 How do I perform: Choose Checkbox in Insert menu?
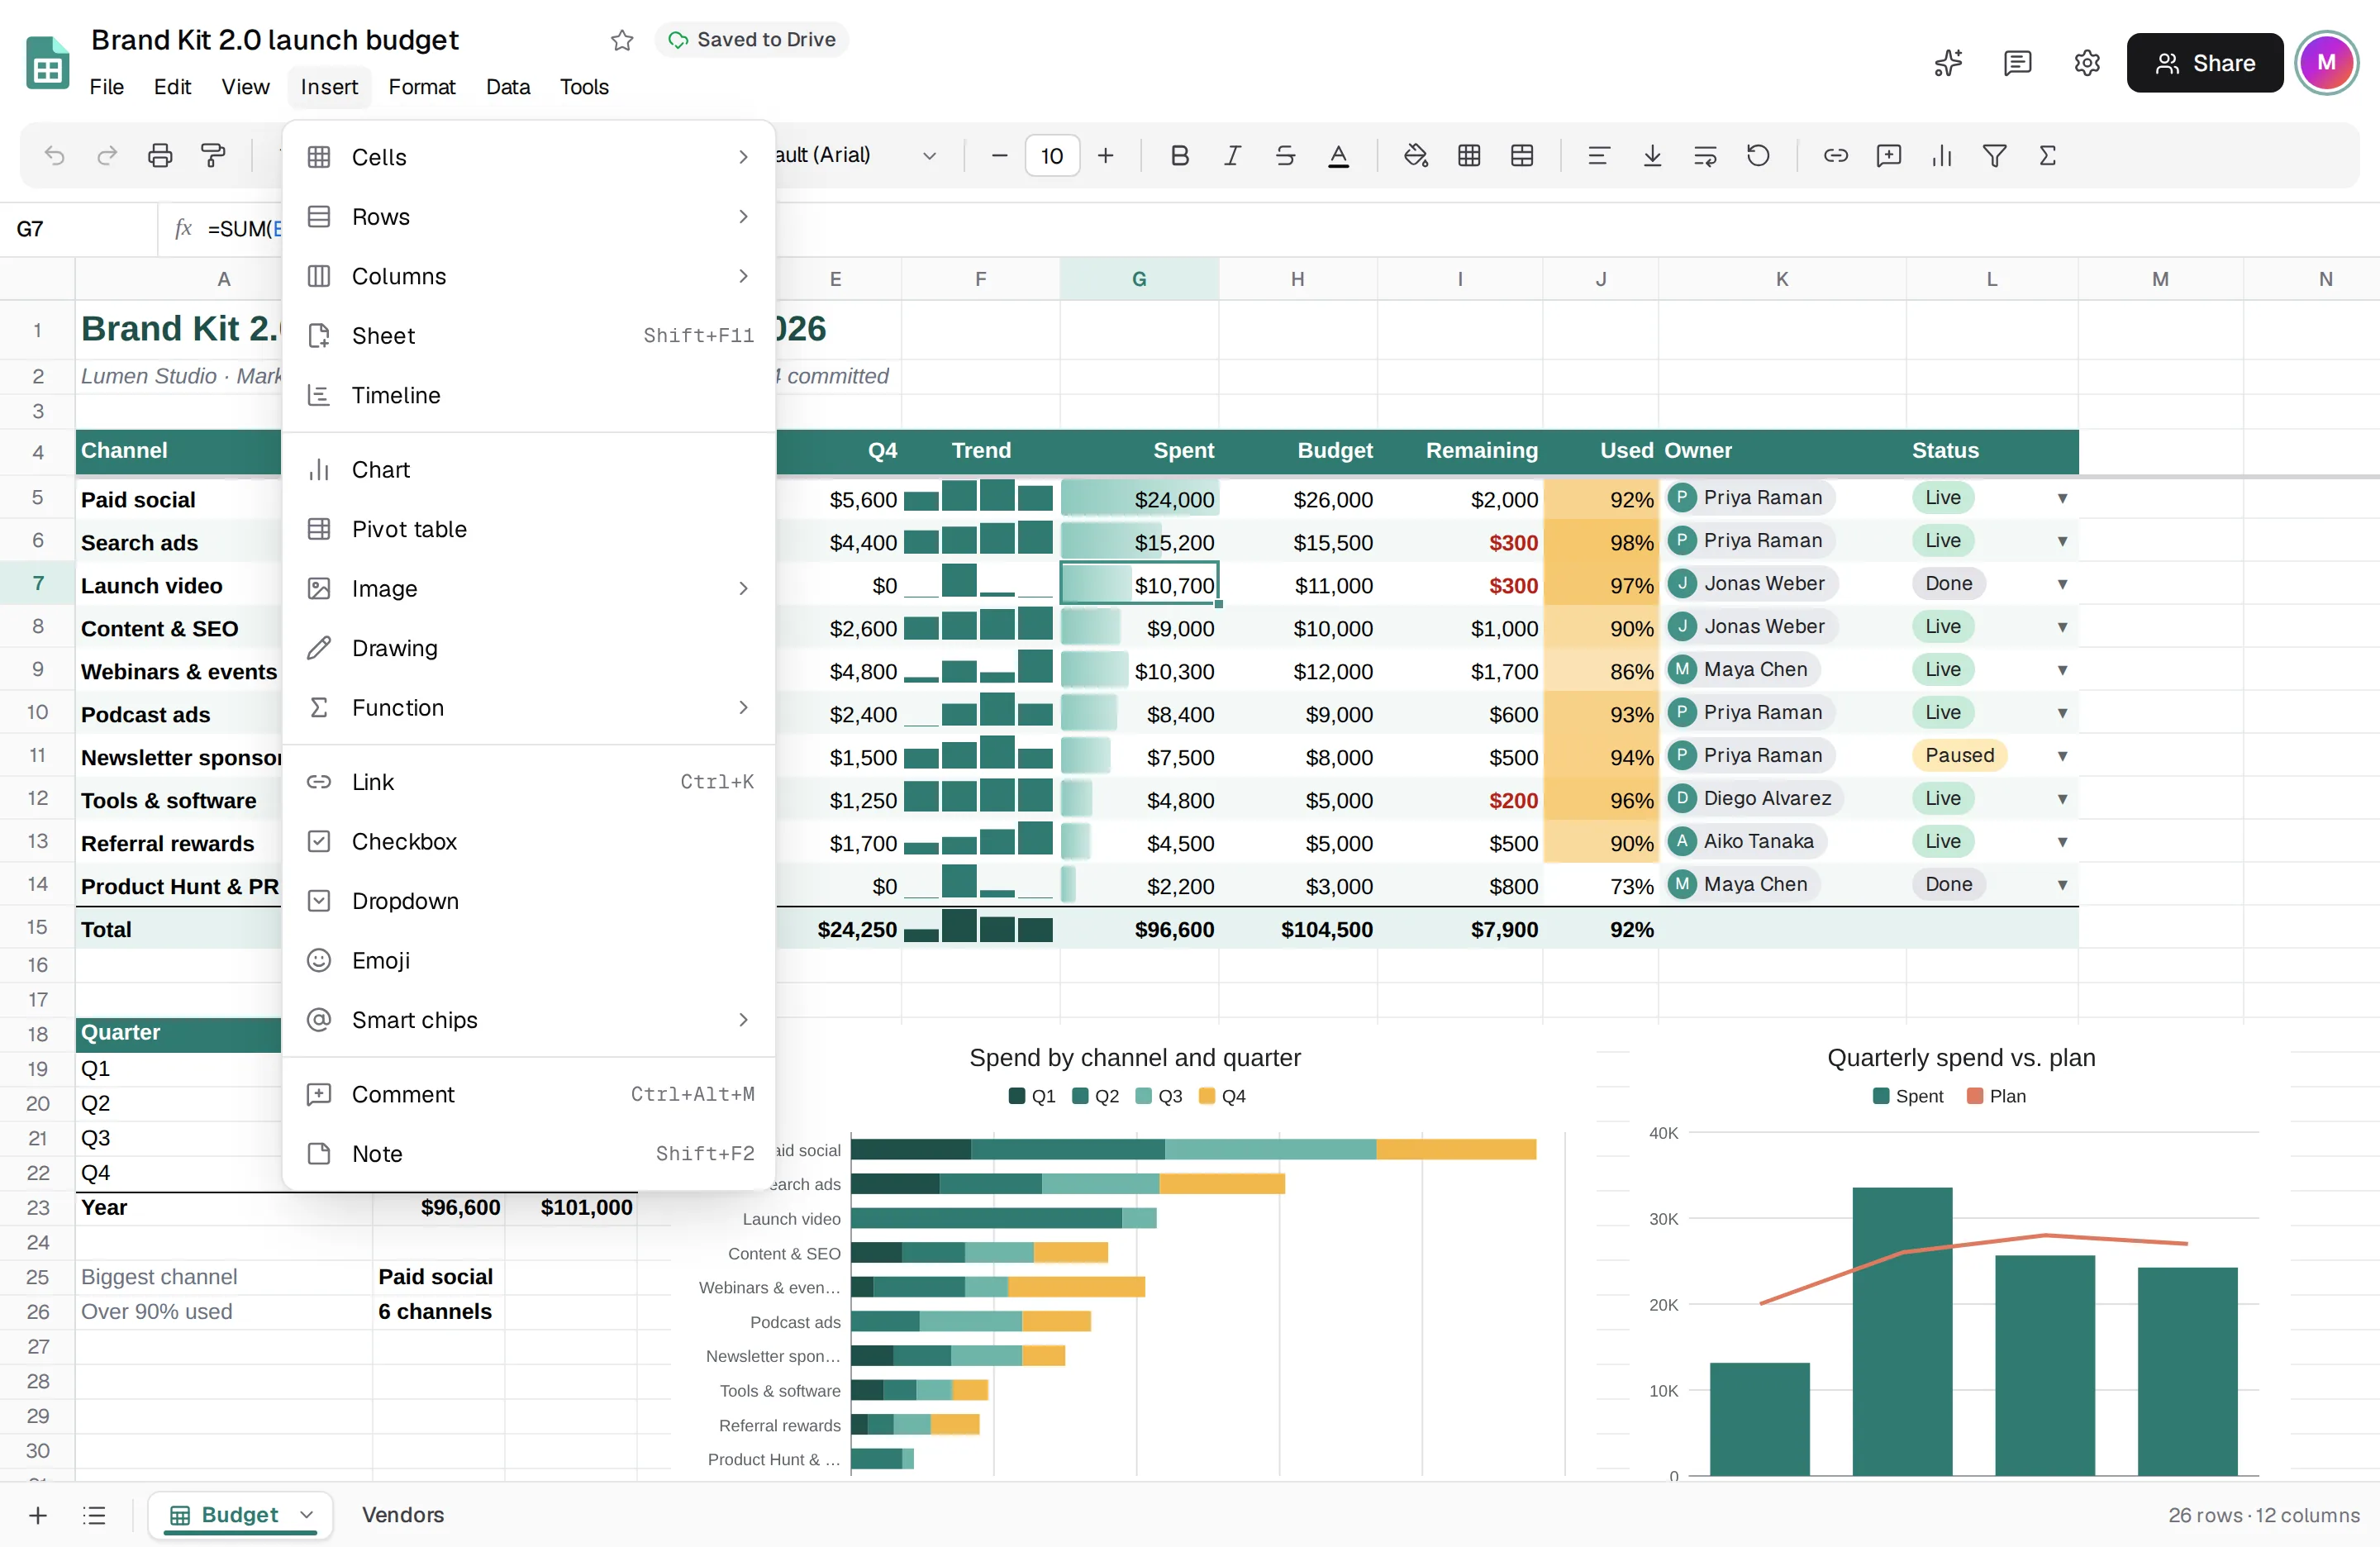point(529,842)
